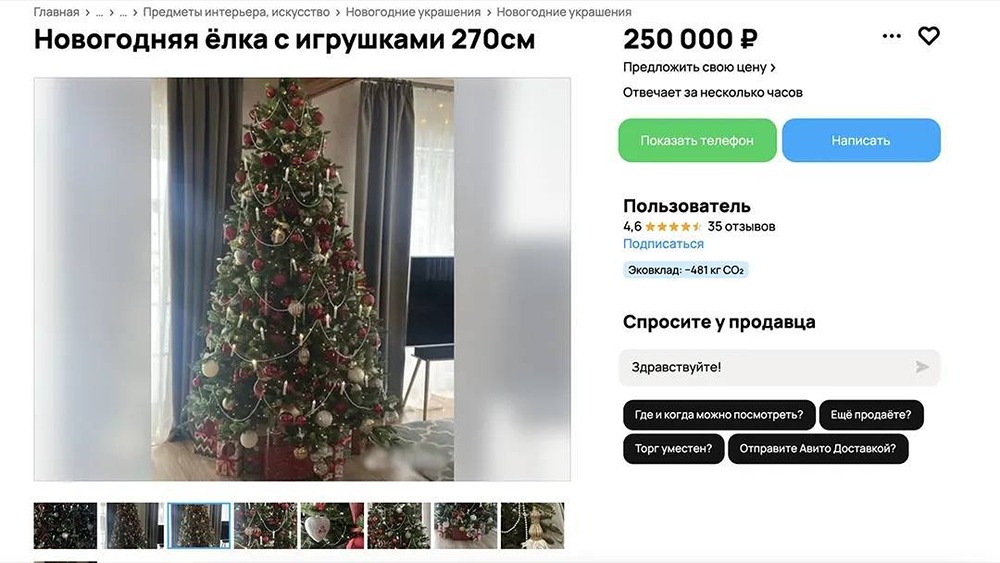Select quick question 'Торг уместен?'
Image resolution: width=1000 pixels, height=563 pixels.
coord(673,448)
